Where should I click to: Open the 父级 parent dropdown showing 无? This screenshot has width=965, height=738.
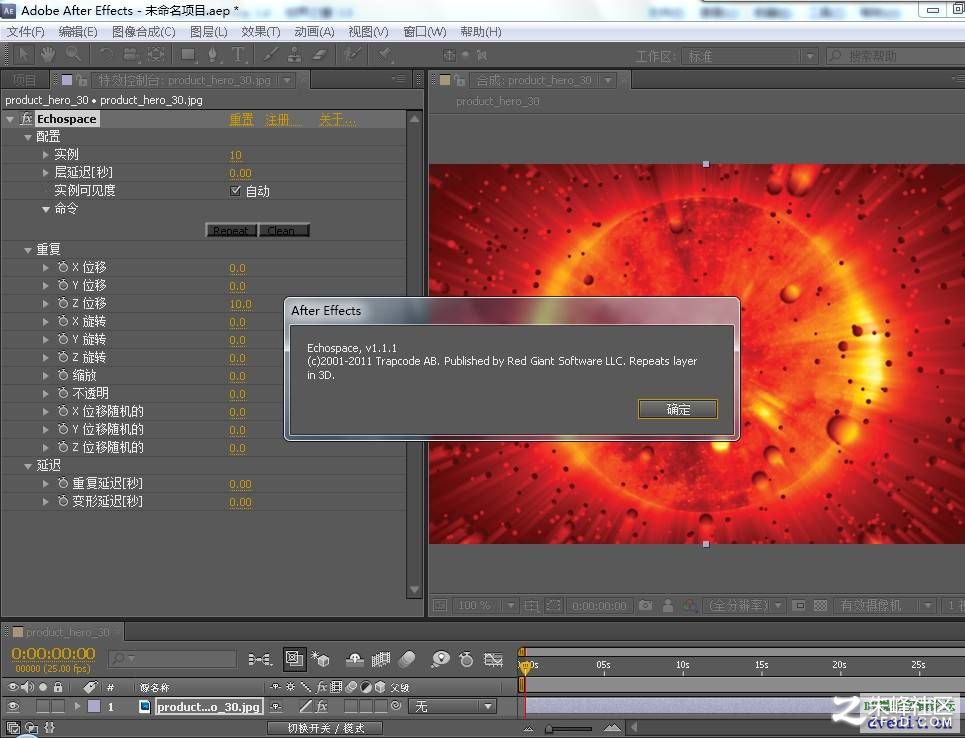452,707
